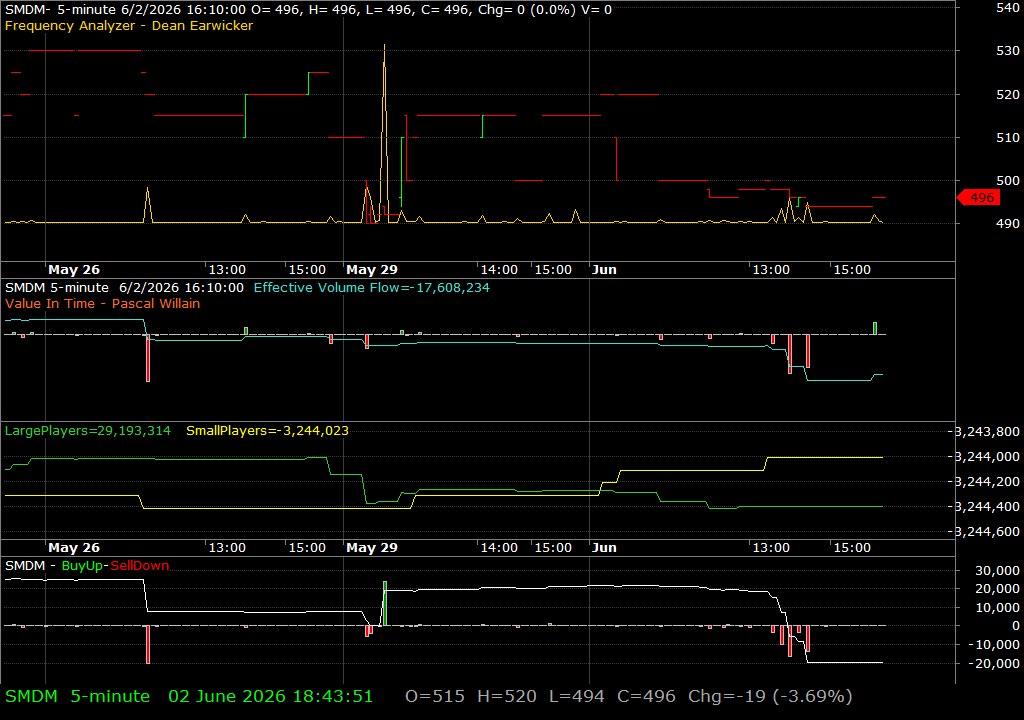Select the "LargePlayers=29,193,314" legend
The width and height of the screenshot is (1024, 720).
(88, 431)
